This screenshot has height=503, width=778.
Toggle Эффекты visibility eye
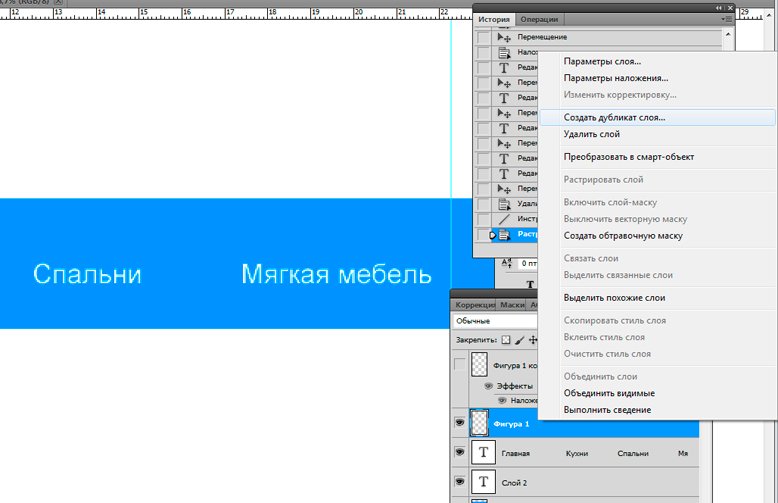pos(489,385)
